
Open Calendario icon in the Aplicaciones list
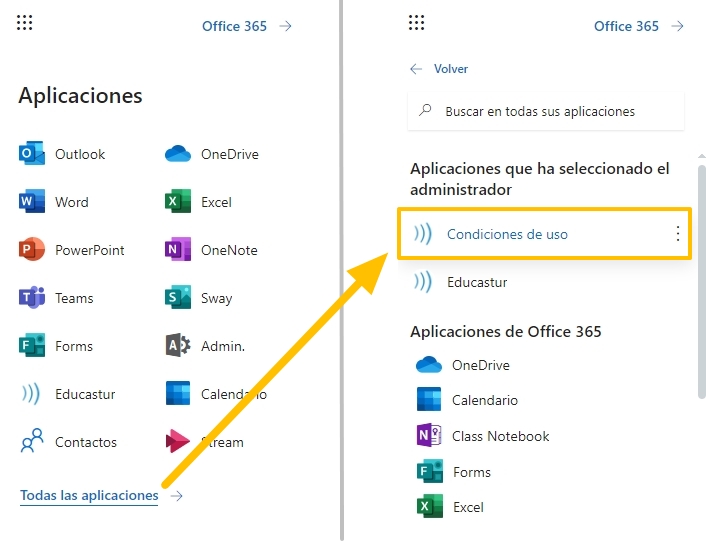tap(178, 393)
